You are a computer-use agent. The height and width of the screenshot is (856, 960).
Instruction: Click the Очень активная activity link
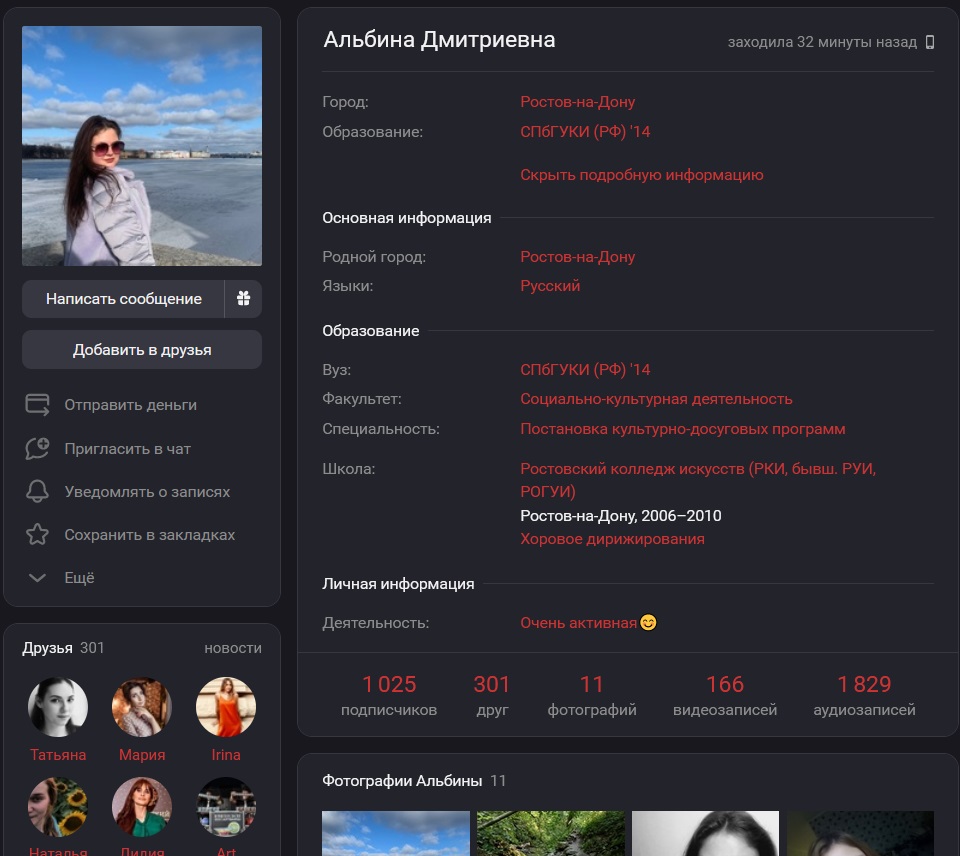[579, 623]
